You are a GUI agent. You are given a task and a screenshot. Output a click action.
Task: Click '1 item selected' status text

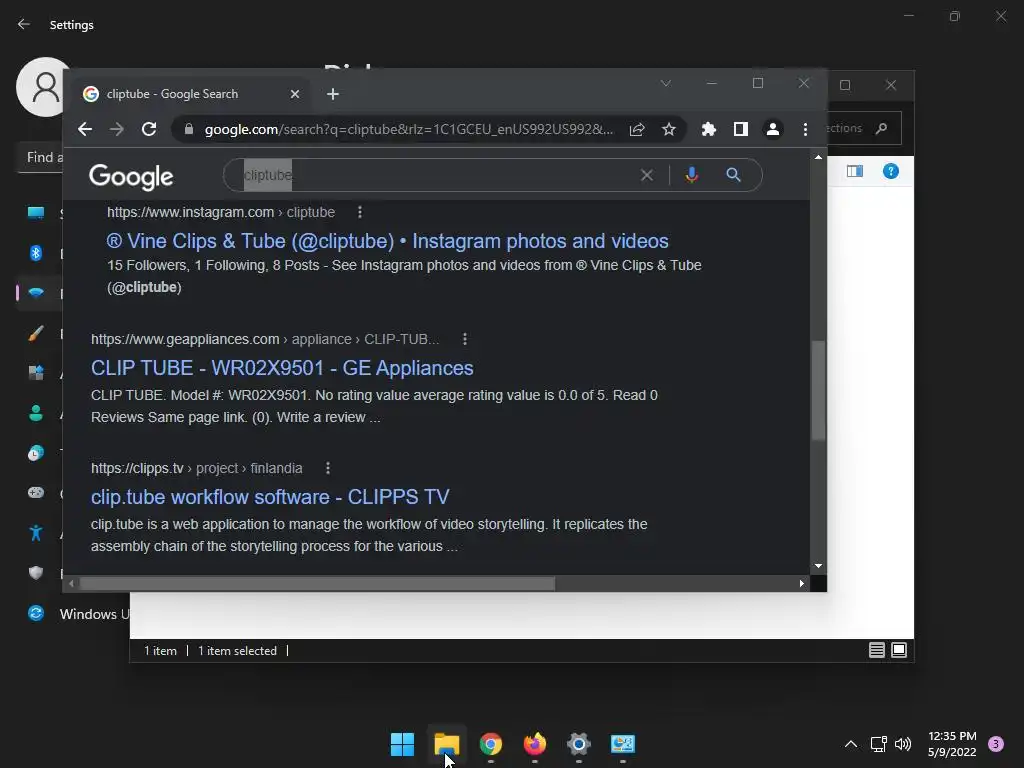click(x=237, y=650)
